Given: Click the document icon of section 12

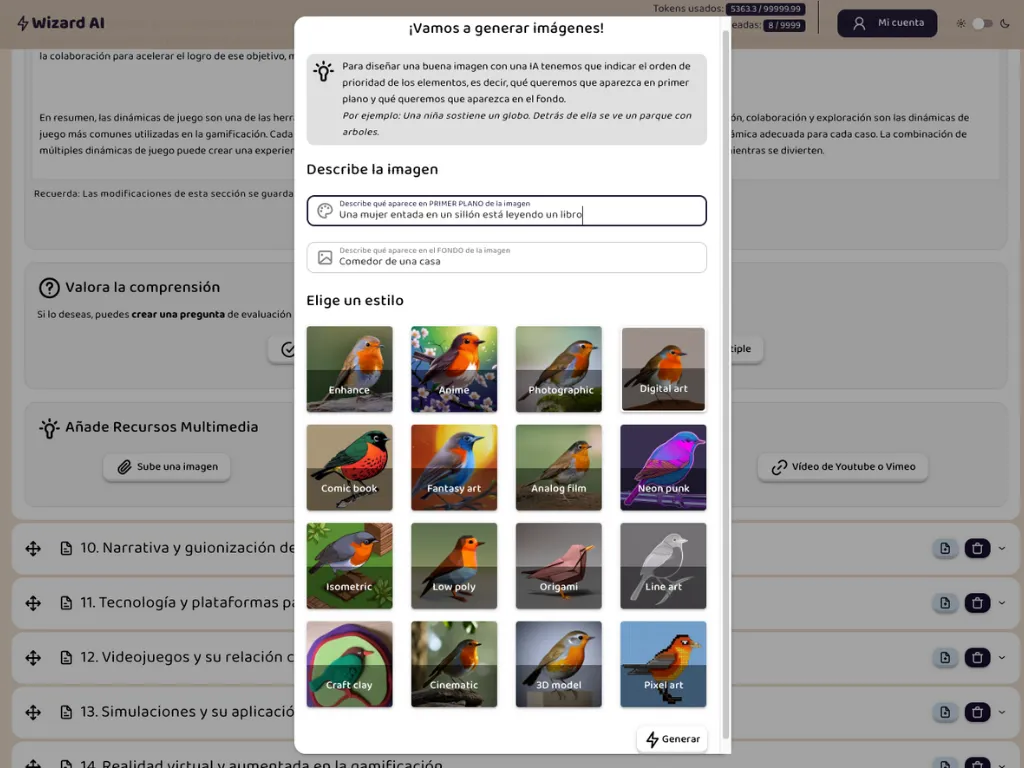Looking at the screenshot, I should (66, 658).
